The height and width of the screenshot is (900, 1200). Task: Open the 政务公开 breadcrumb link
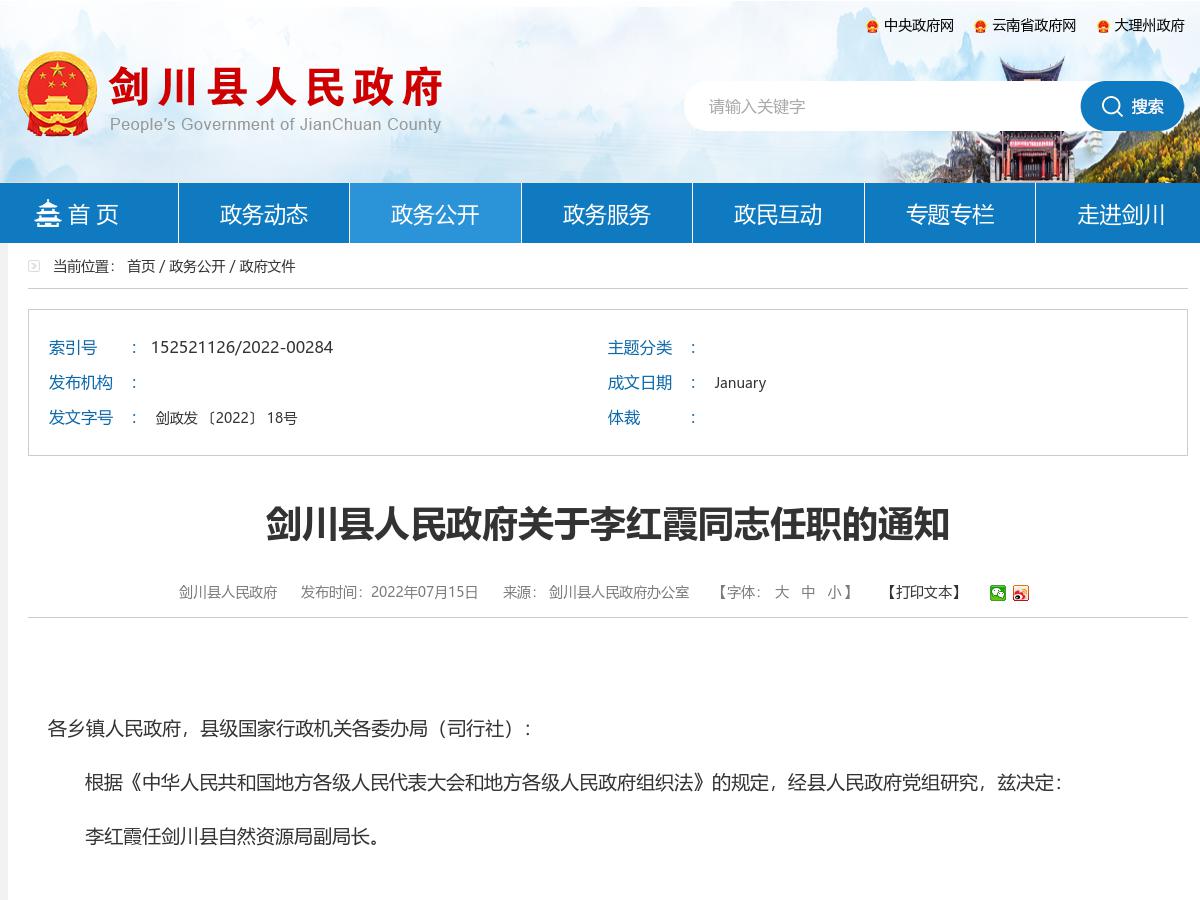click(x=200, y=267)
